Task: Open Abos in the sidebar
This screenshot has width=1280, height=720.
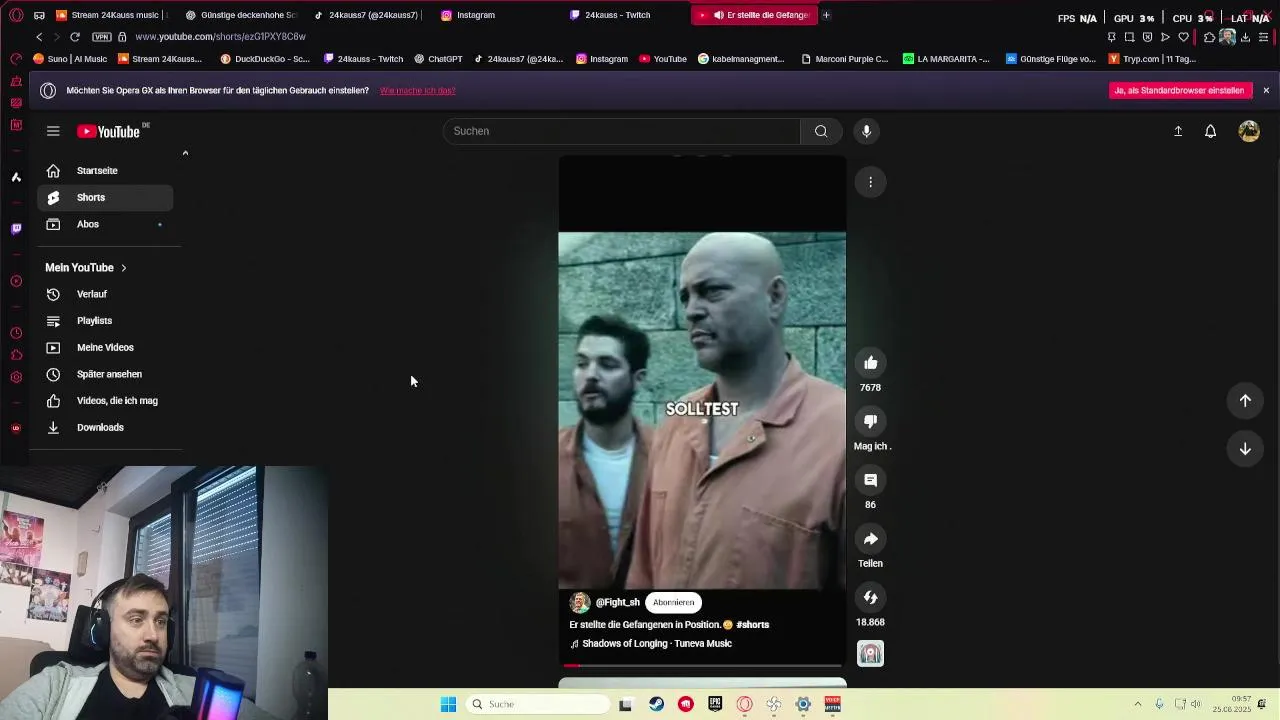Action: click(x=105, y=224)
